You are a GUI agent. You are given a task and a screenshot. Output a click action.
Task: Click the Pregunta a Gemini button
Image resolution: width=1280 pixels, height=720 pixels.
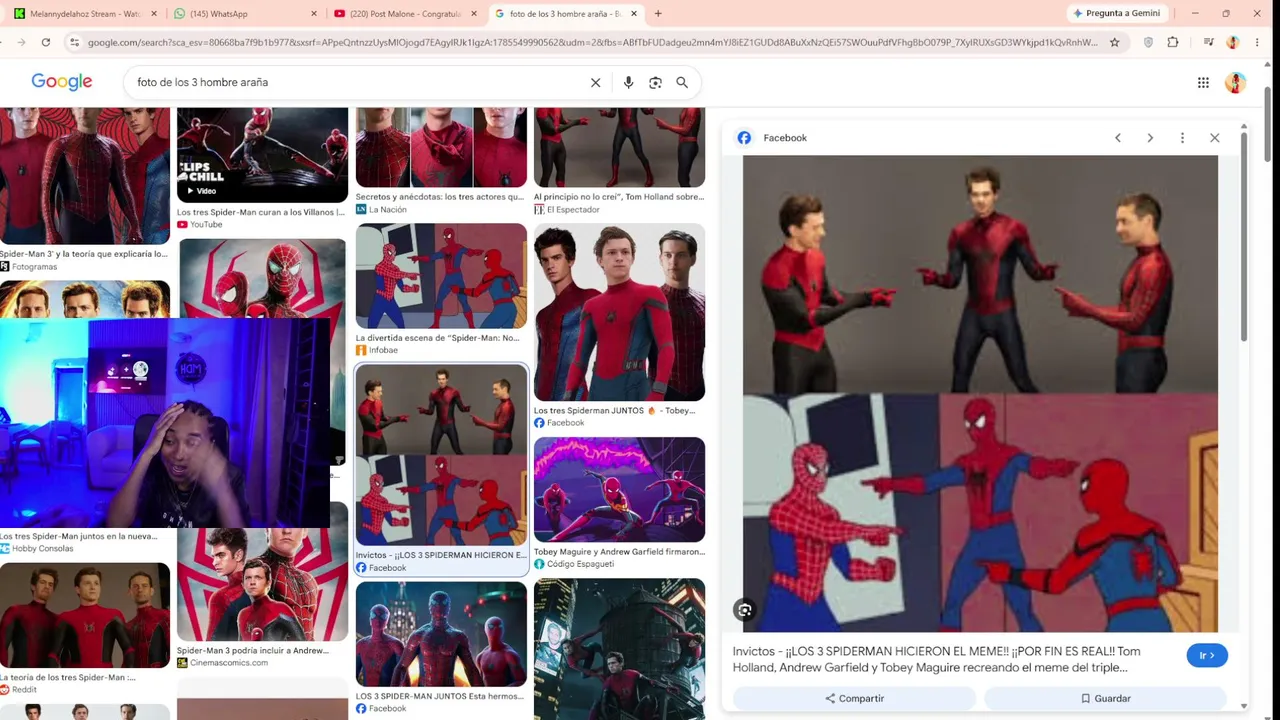[x=1118, y=13]
